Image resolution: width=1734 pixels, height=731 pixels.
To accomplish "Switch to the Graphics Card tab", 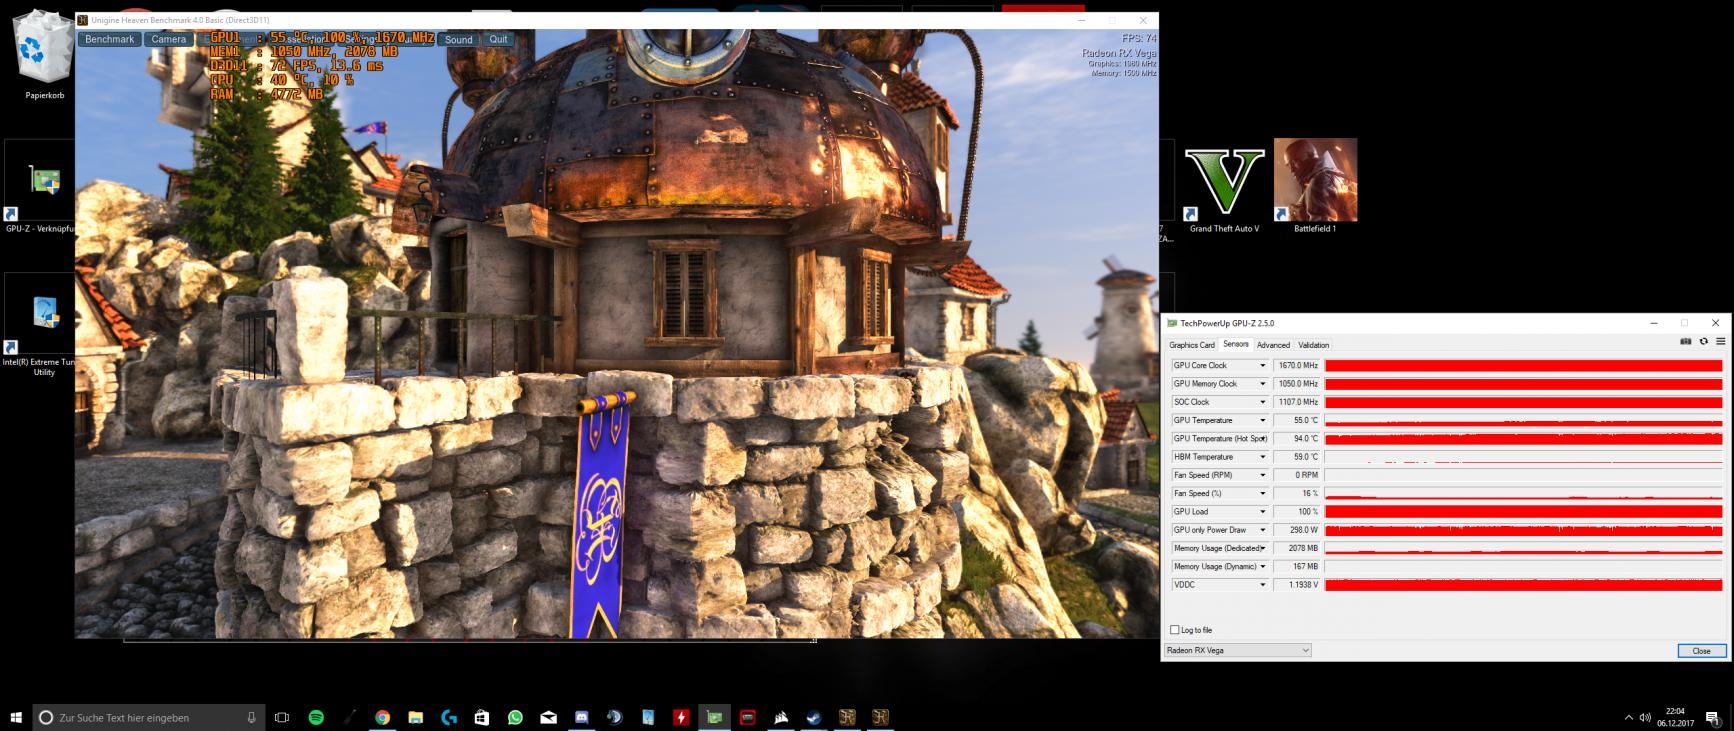I will (x=1192, y=345).
